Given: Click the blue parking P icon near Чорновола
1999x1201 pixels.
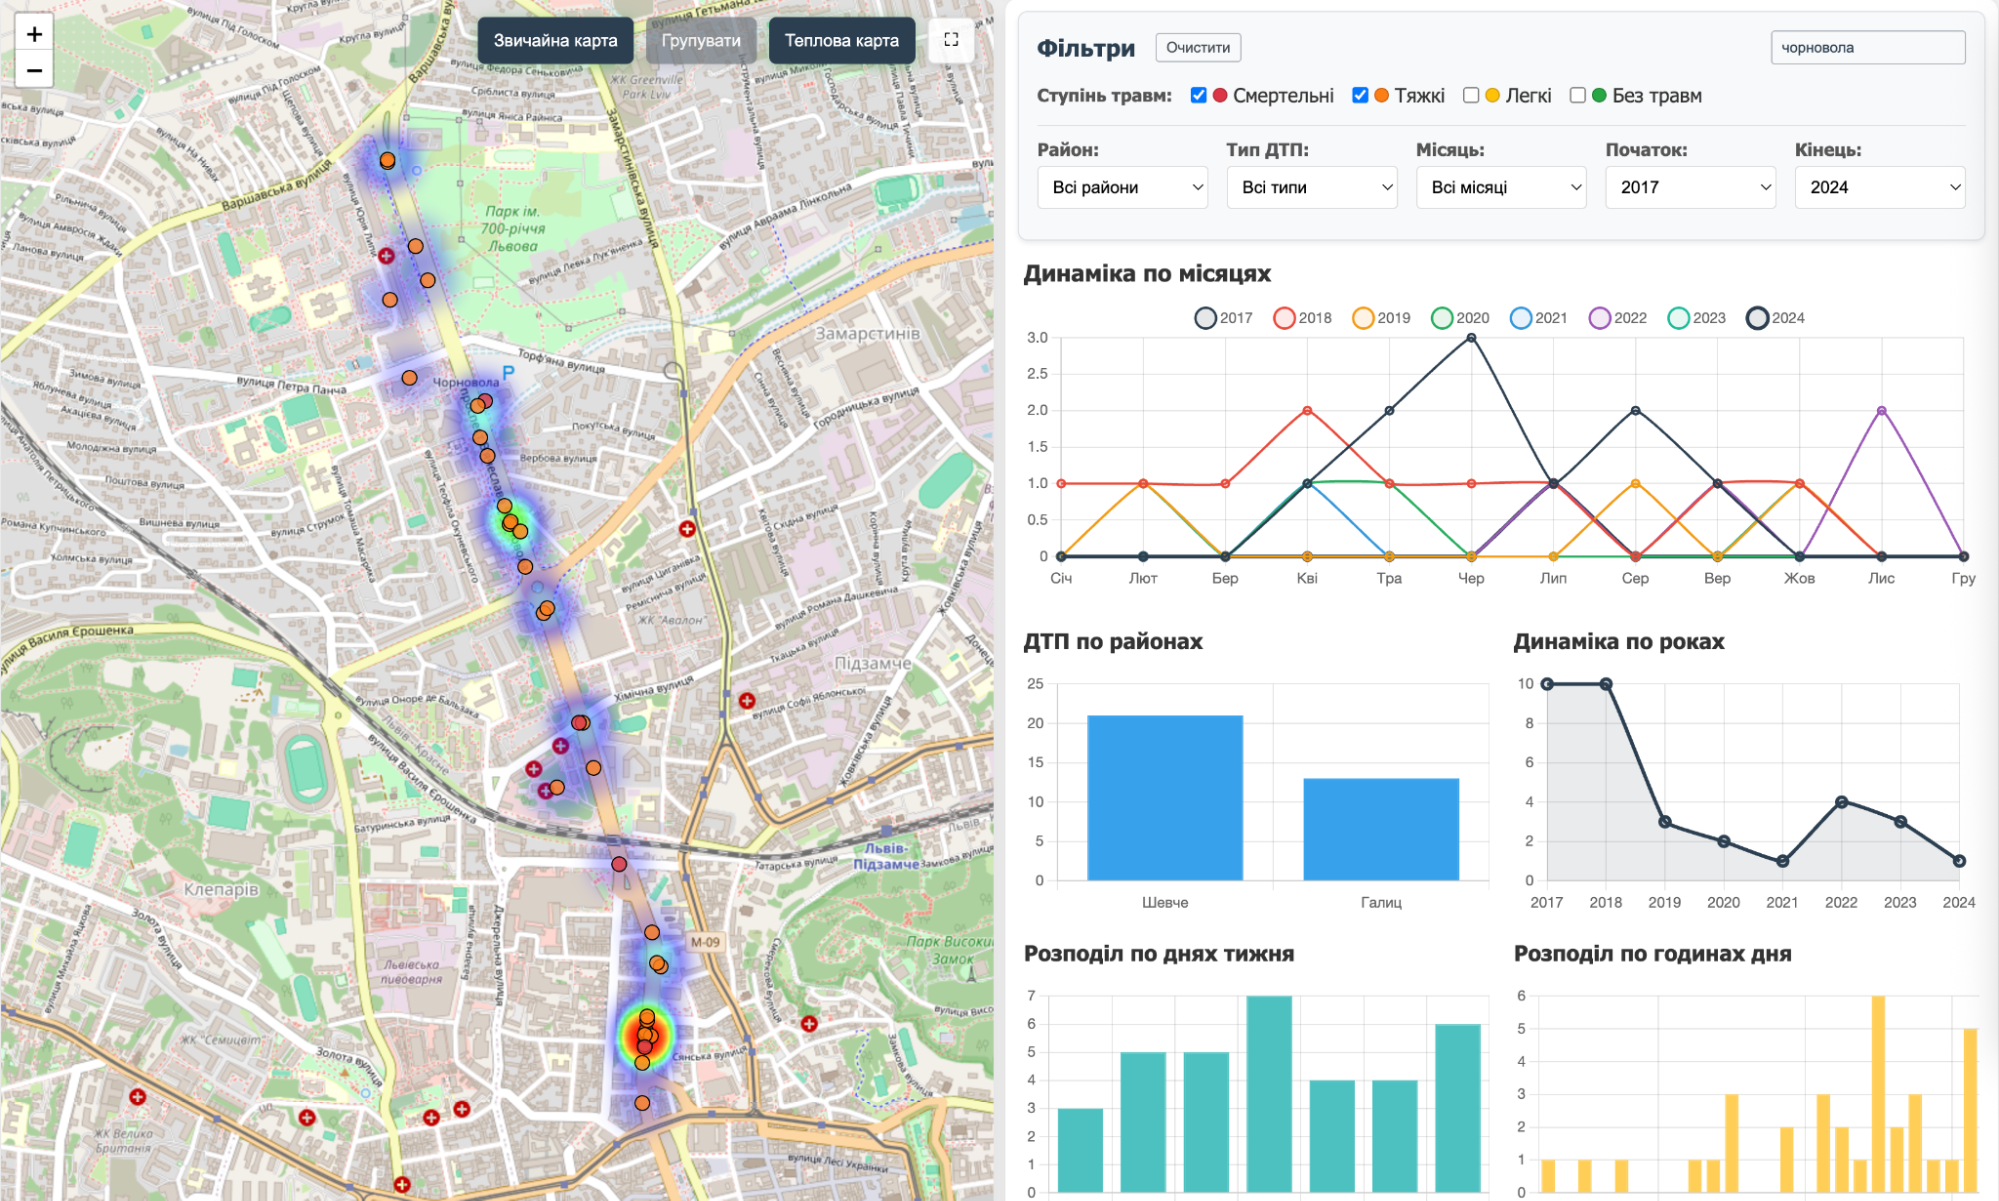Looking at the screenshot, I should pyautogui.click(x=508, y=373).
